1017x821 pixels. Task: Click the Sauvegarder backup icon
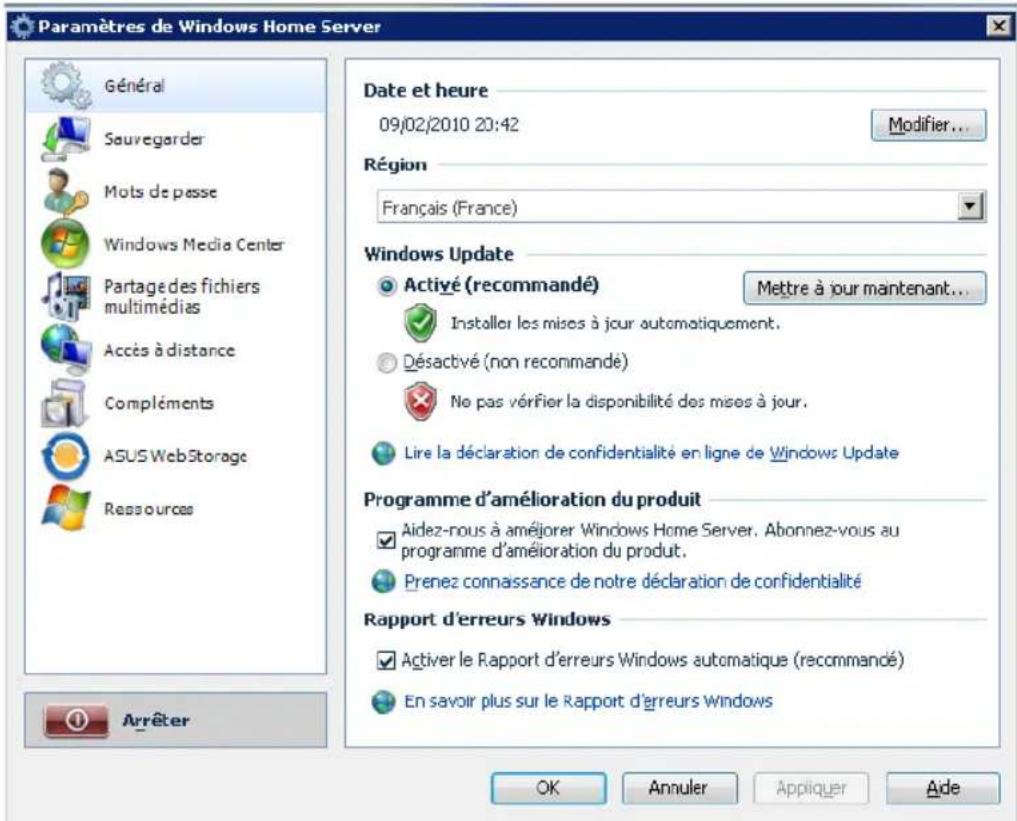(x=66, y=139)
